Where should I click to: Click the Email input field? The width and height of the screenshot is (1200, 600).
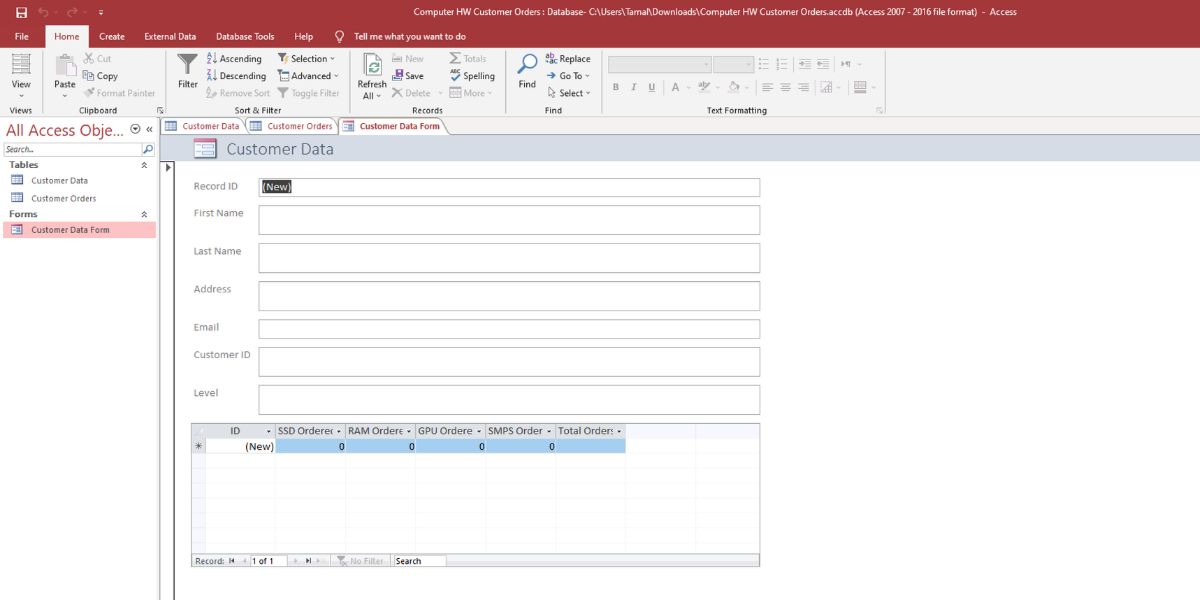point(508,329)
